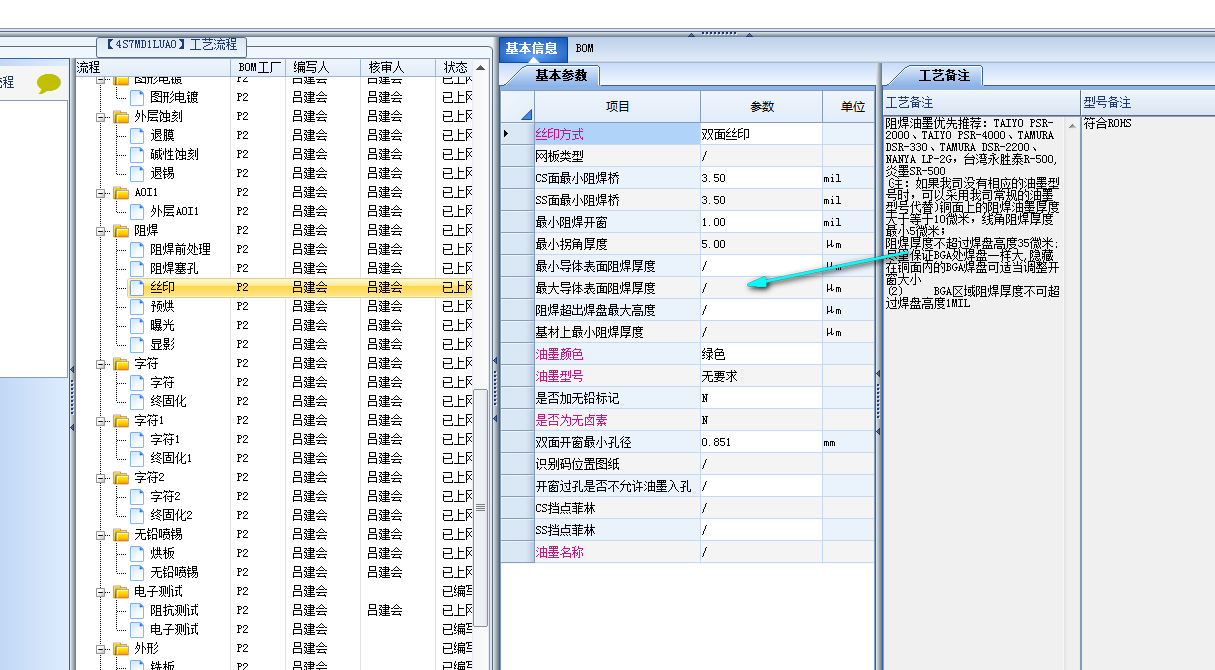Click the document icon beside 阻抗测试
Image resolution: width=1215 pixels, height=670 pixels.
(x=137, y=611)
